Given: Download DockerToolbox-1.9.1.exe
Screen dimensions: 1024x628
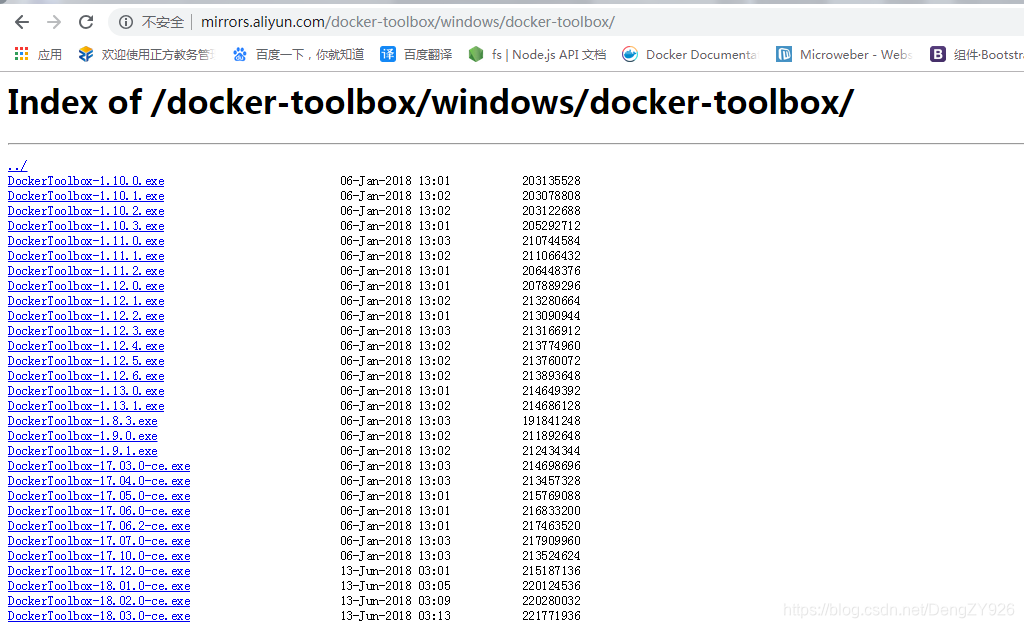Looking at the screenshot, I should tap(83, 451).
